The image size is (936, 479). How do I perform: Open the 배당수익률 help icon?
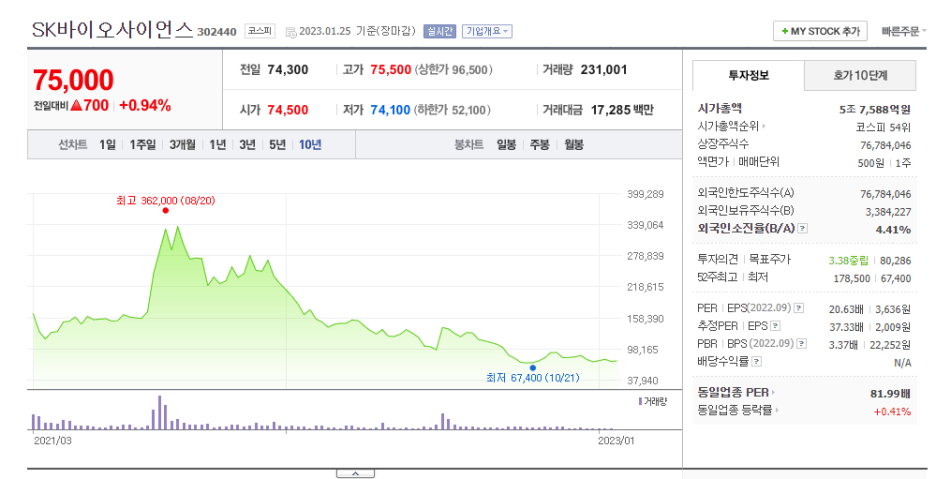[x=756, y=361]
